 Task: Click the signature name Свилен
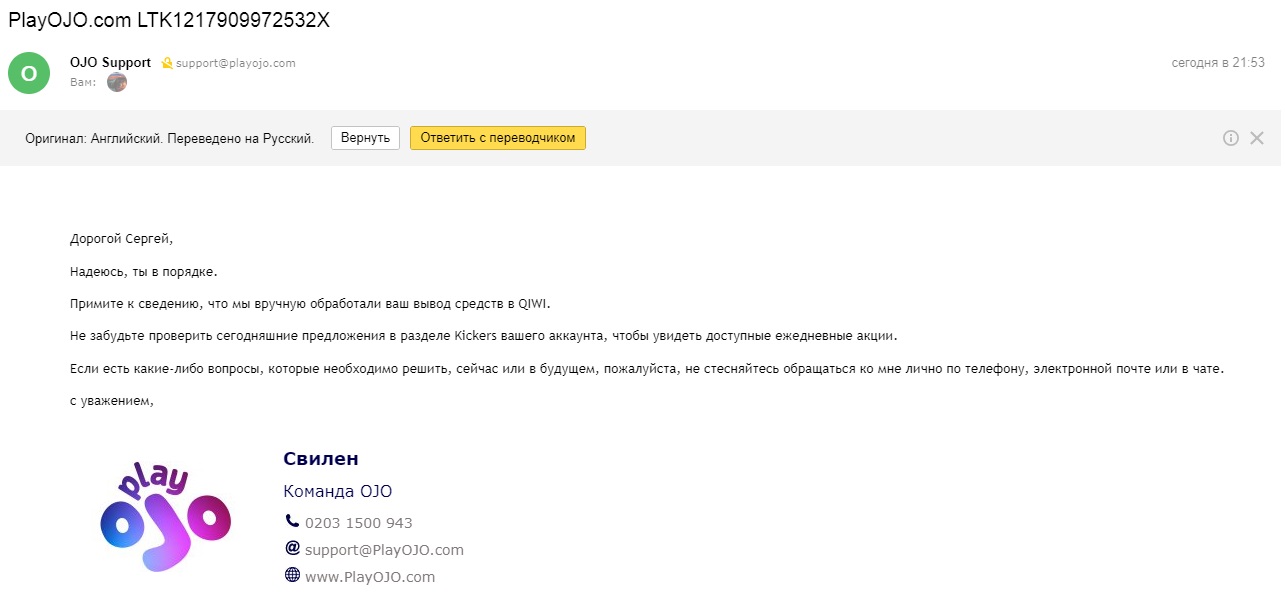pos(321,459)
